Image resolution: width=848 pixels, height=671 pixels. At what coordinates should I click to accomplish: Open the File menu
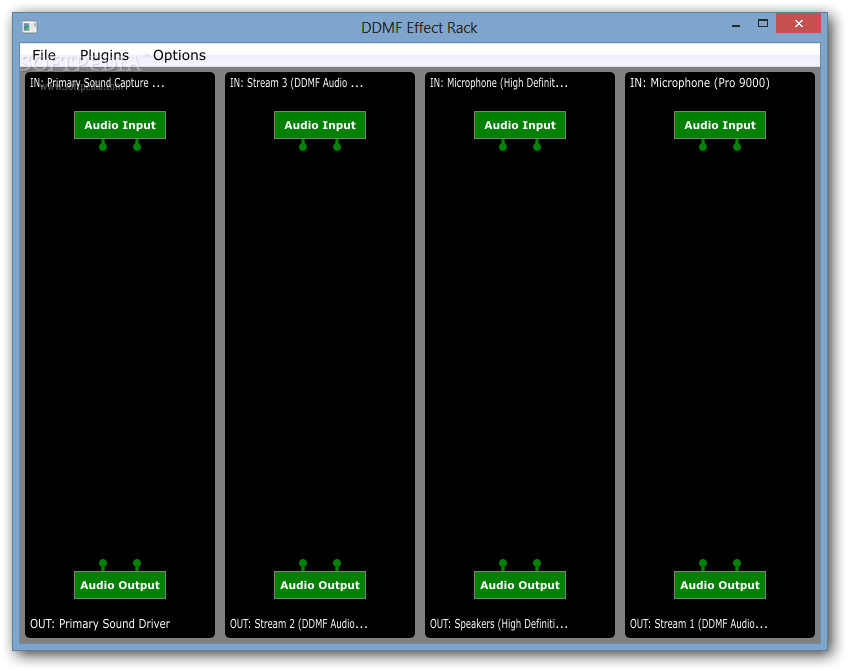[x=44, y=55]
